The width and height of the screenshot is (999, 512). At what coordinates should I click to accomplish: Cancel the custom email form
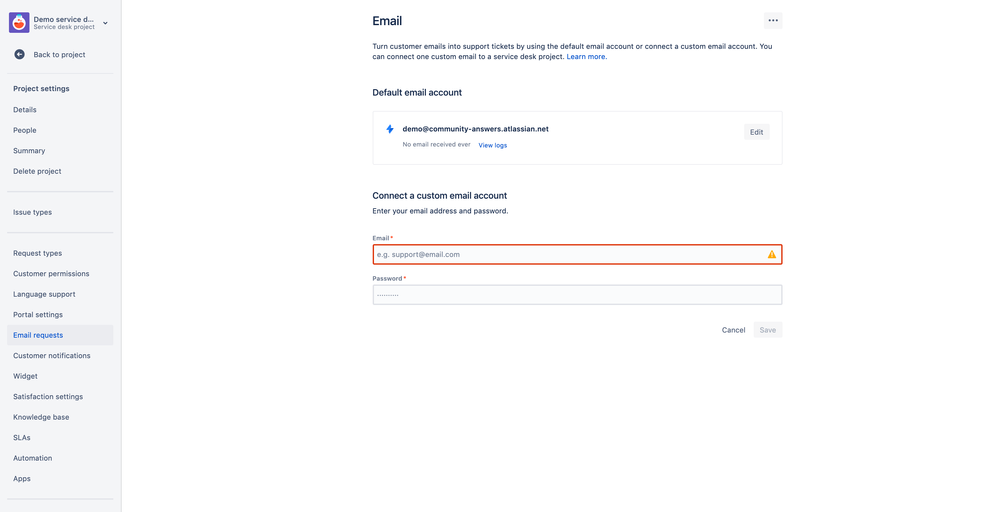coord(733,330)
